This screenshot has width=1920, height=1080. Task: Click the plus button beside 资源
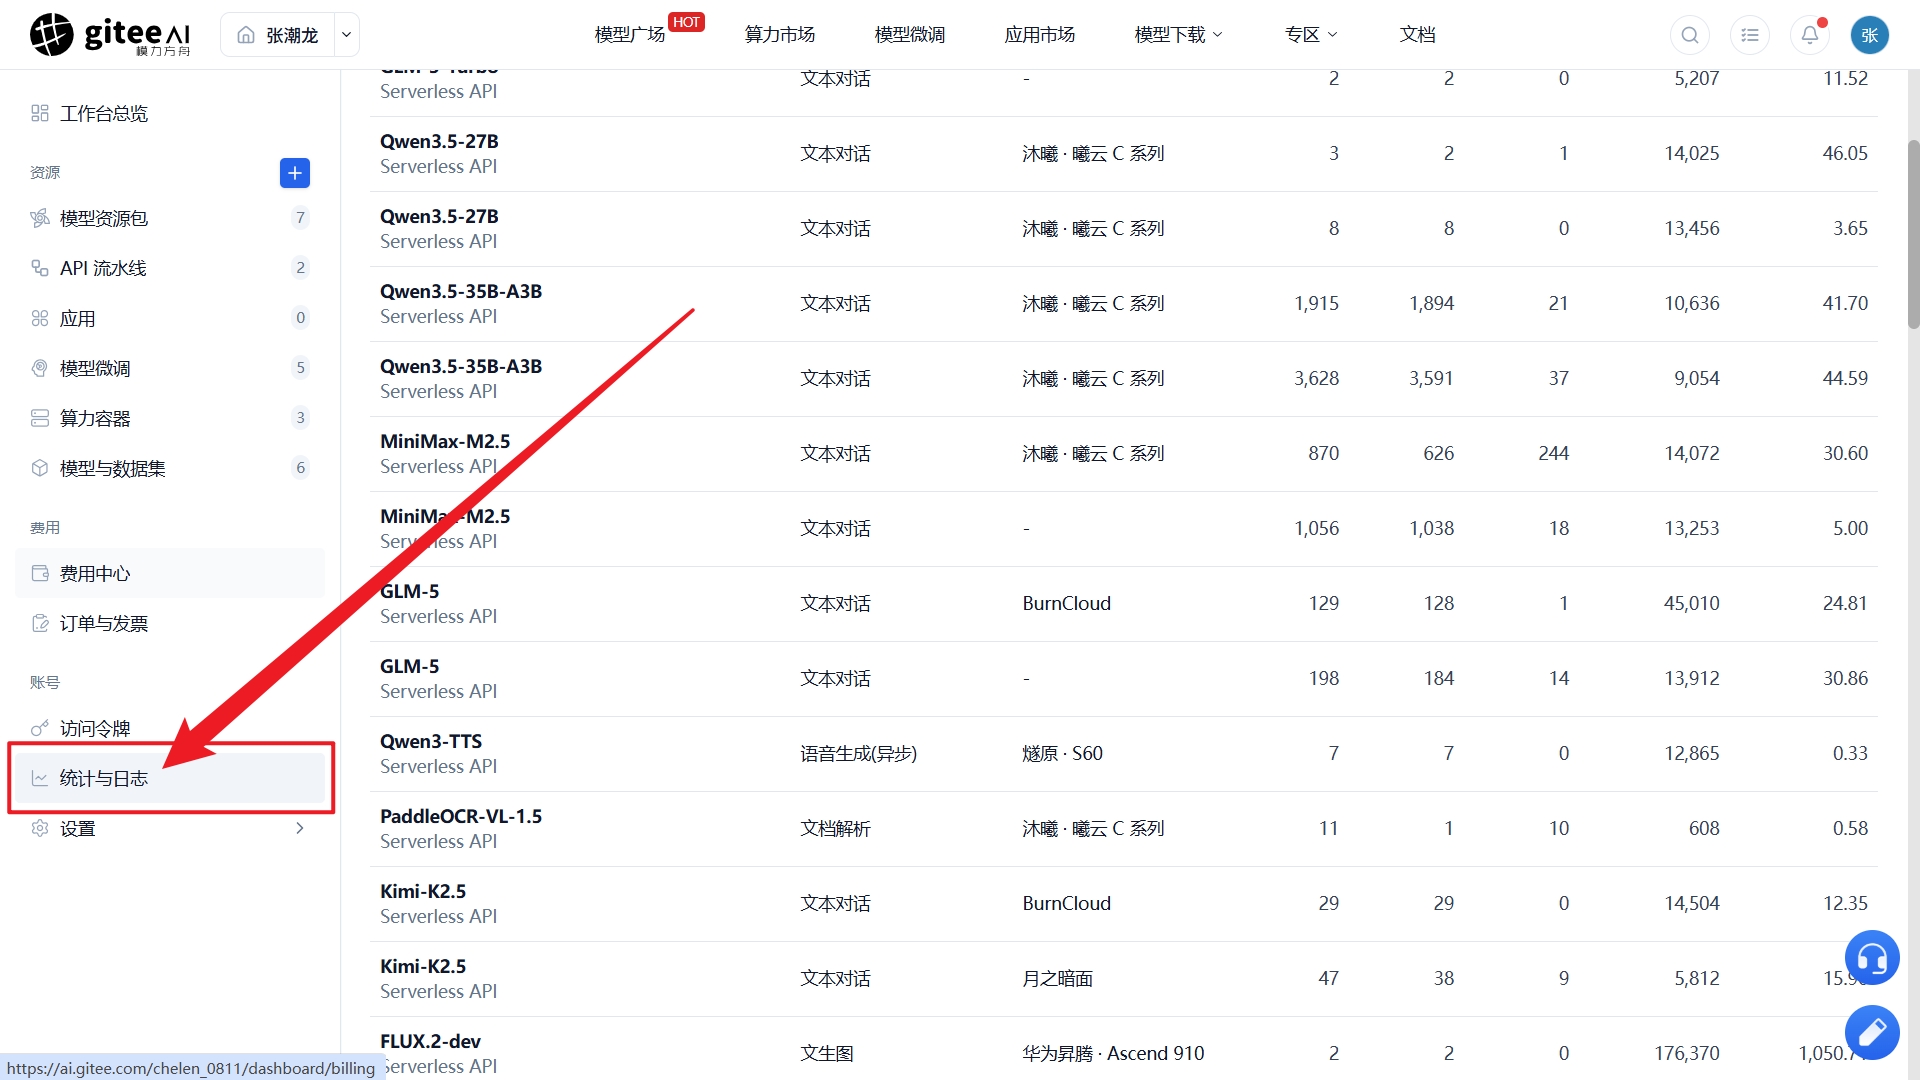[x=295, y=173]
